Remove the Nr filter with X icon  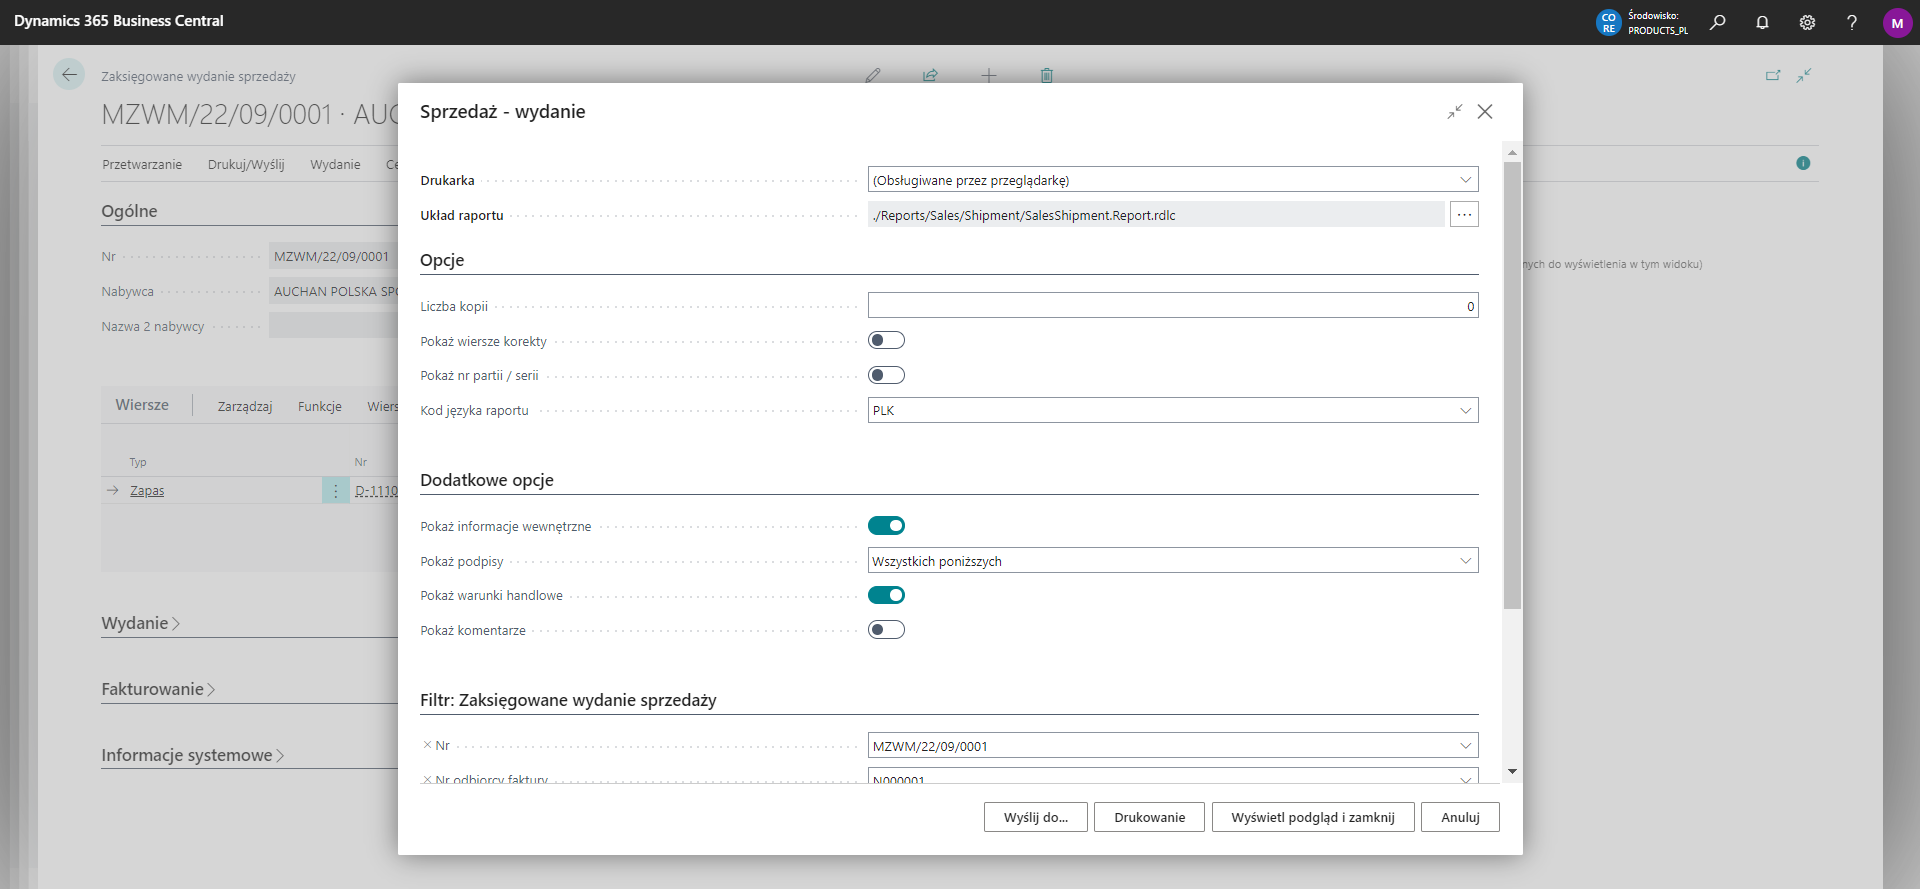pos(427,745)
